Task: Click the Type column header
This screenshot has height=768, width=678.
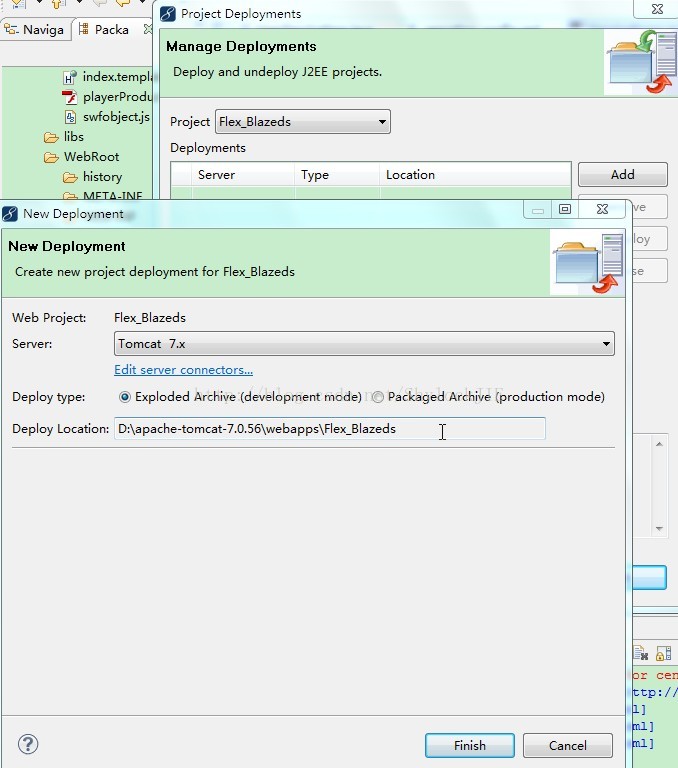Action: click(337, 175)
